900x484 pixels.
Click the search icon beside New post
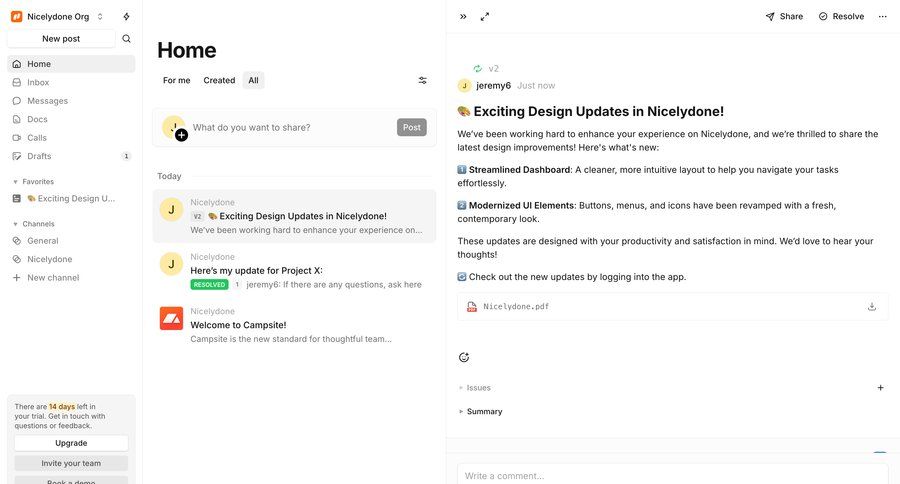126,39
